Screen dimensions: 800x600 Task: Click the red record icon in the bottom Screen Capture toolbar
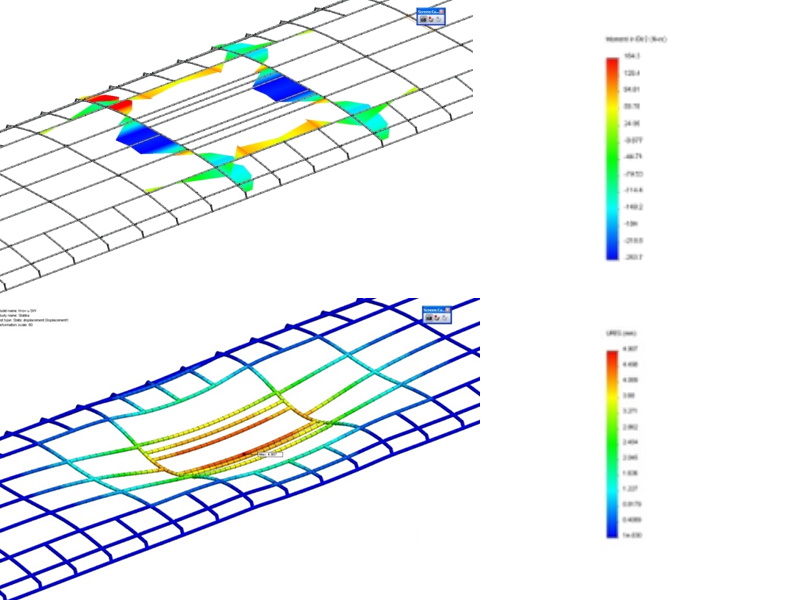pyautogui.click(x=435, y=319)
